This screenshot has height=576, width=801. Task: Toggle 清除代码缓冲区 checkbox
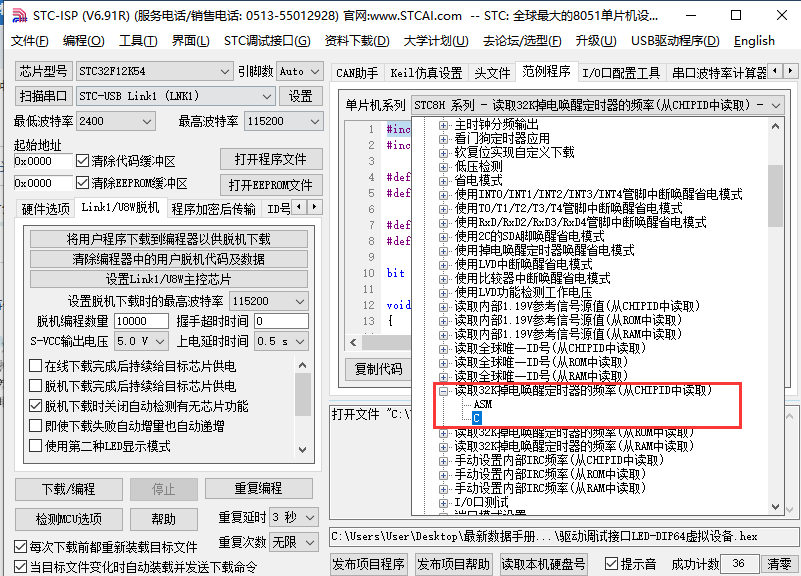pos(82,161)
